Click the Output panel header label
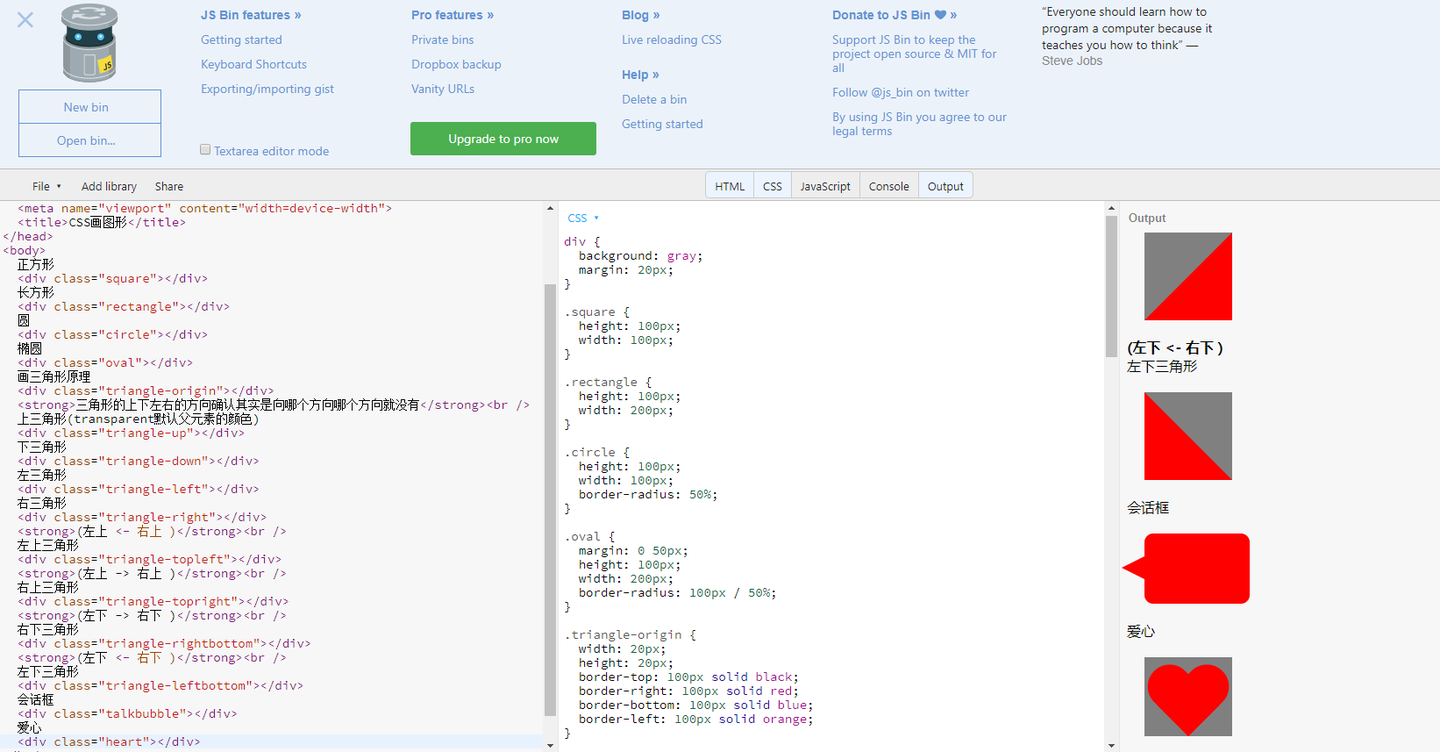 [1147, 218]
